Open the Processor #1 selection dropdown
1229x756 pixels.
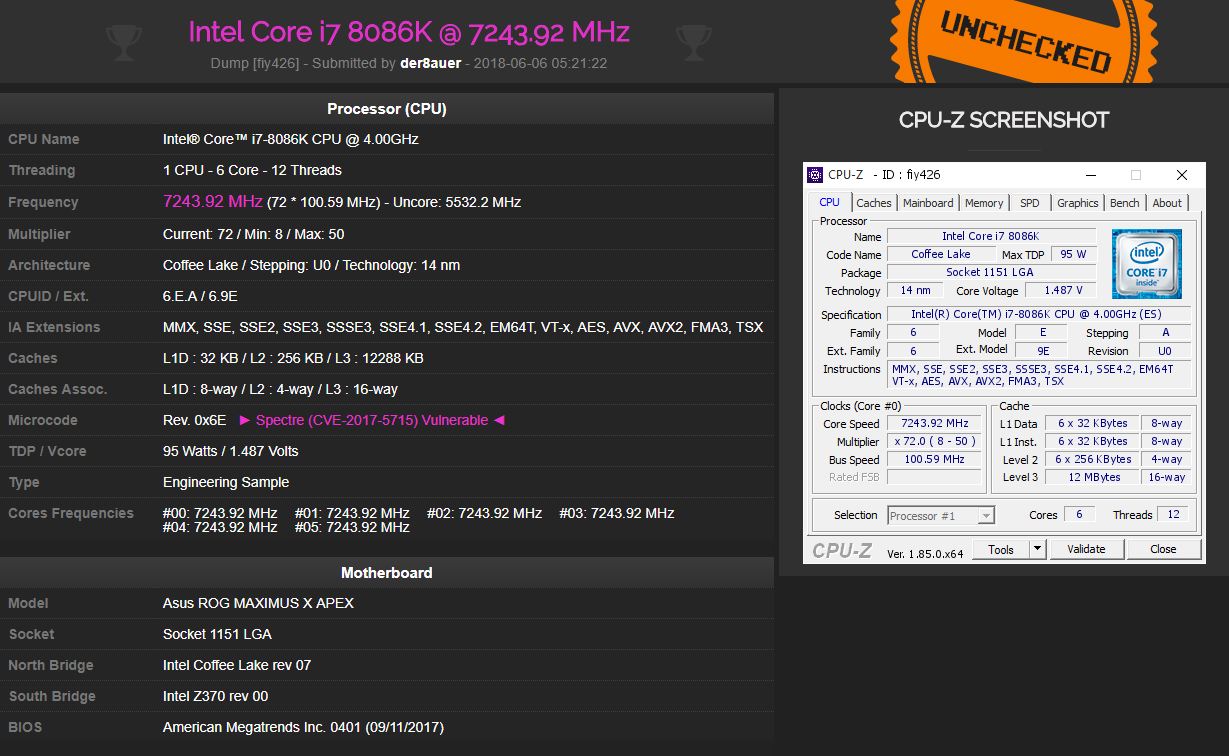pyautogui.click(x=941, y=516)
